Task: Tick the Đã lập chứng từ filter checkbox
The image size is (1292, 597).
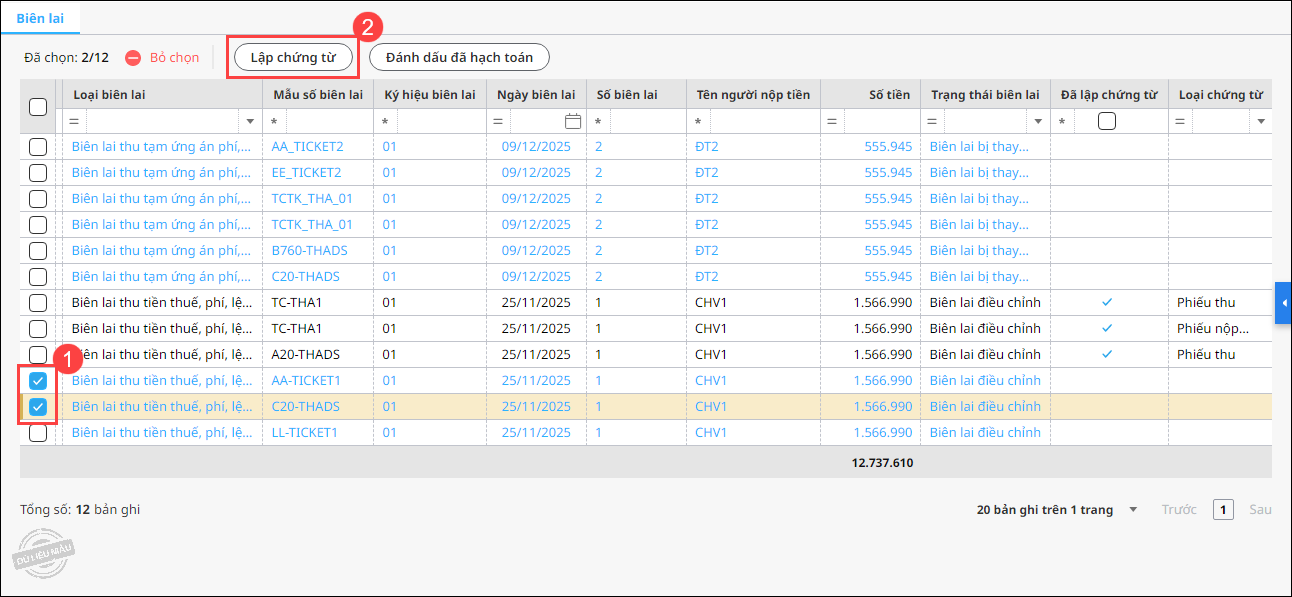Action: pos(1107,121)
